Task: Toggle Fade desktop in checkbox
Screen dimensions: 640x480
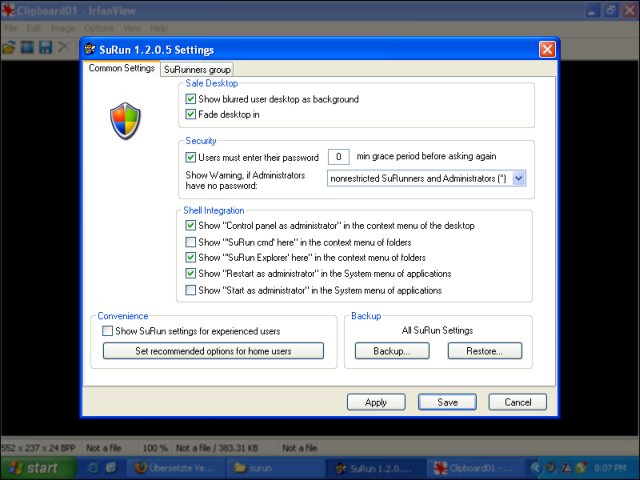Action: [190, 114]
